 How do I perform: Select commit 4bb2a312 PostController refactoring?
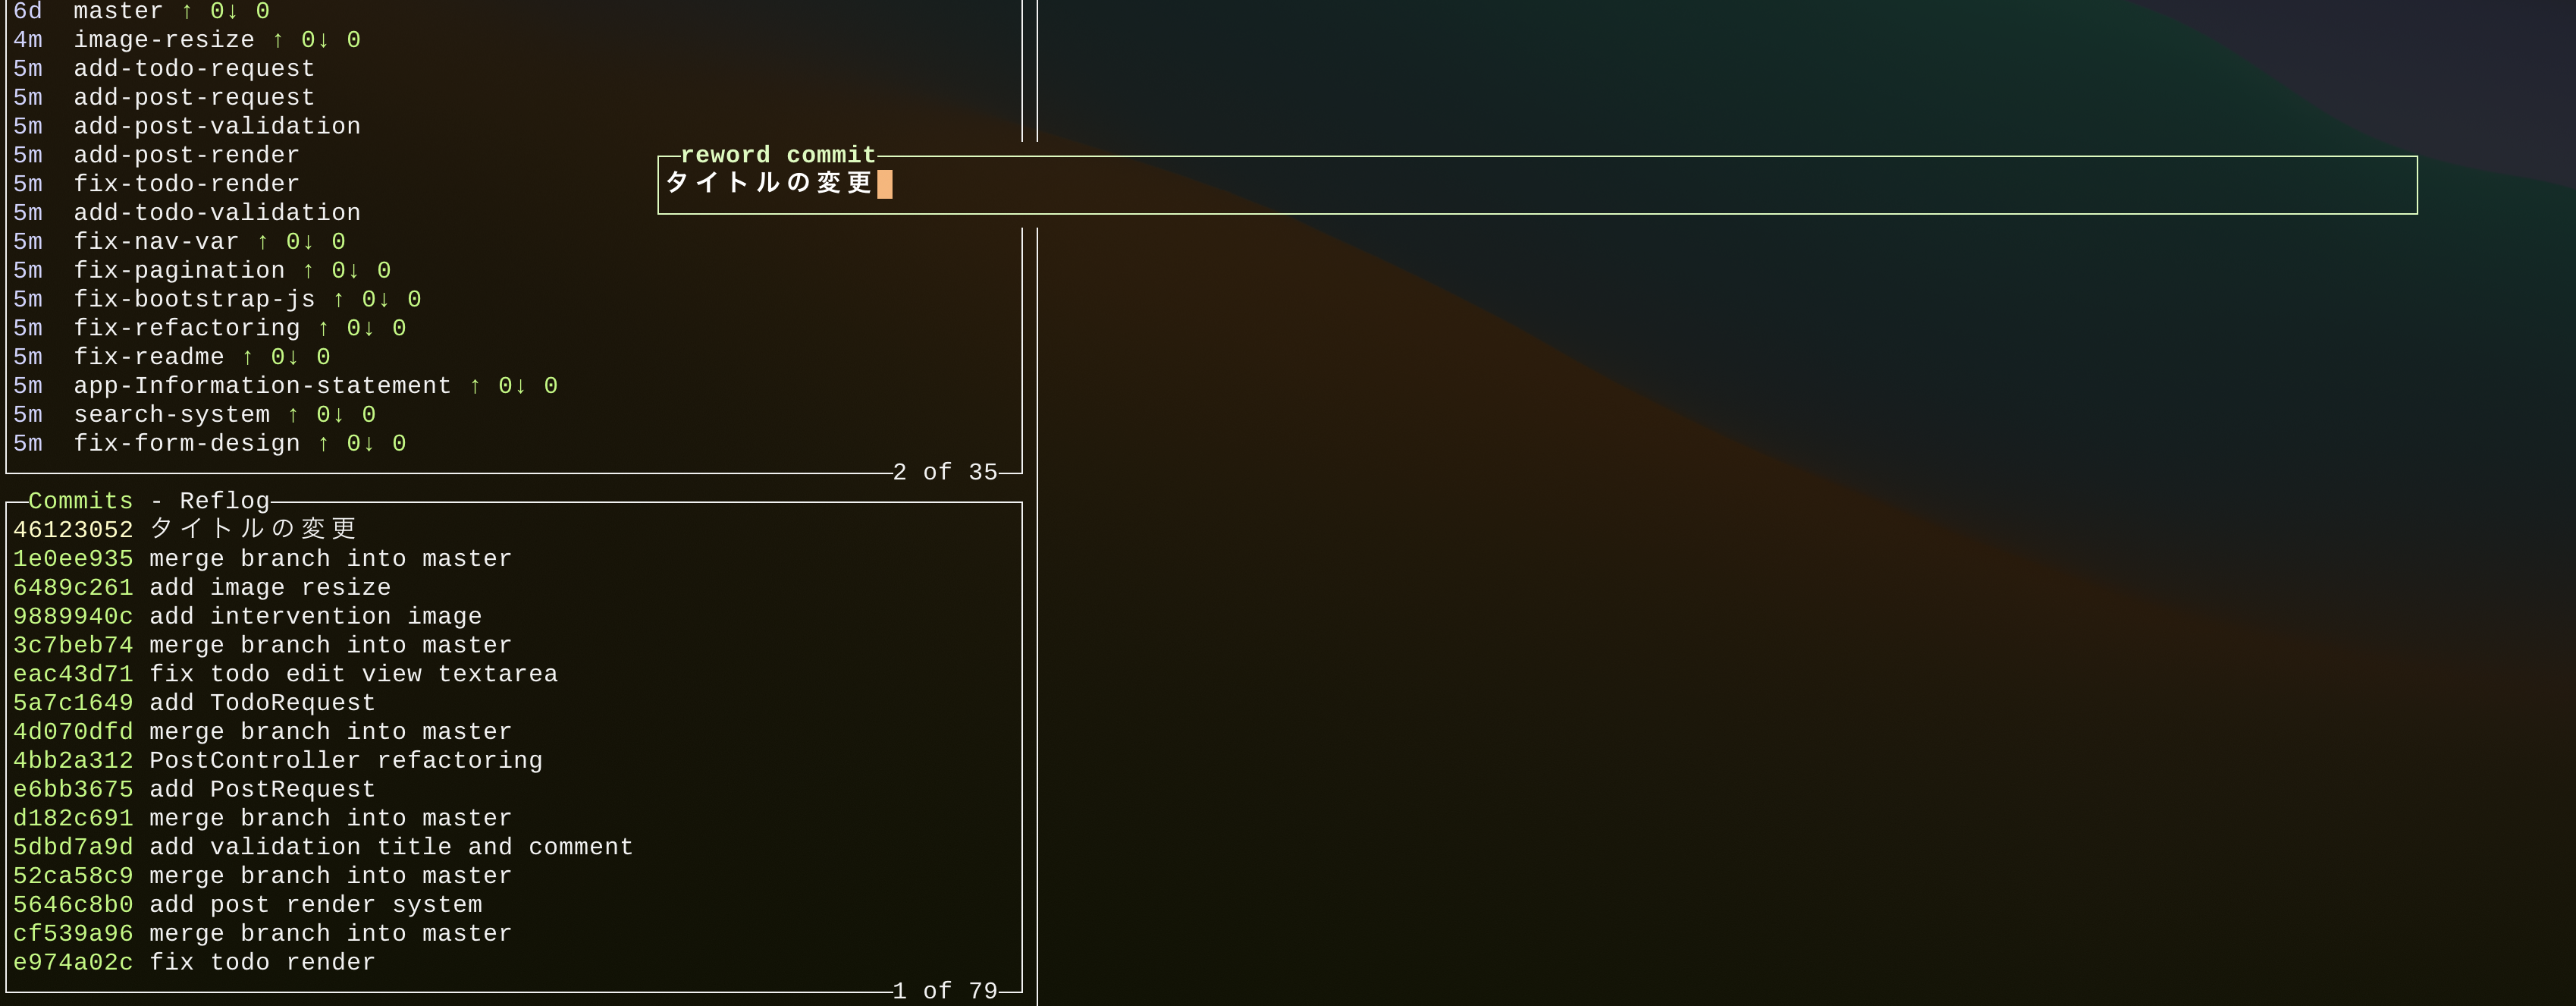277,761
